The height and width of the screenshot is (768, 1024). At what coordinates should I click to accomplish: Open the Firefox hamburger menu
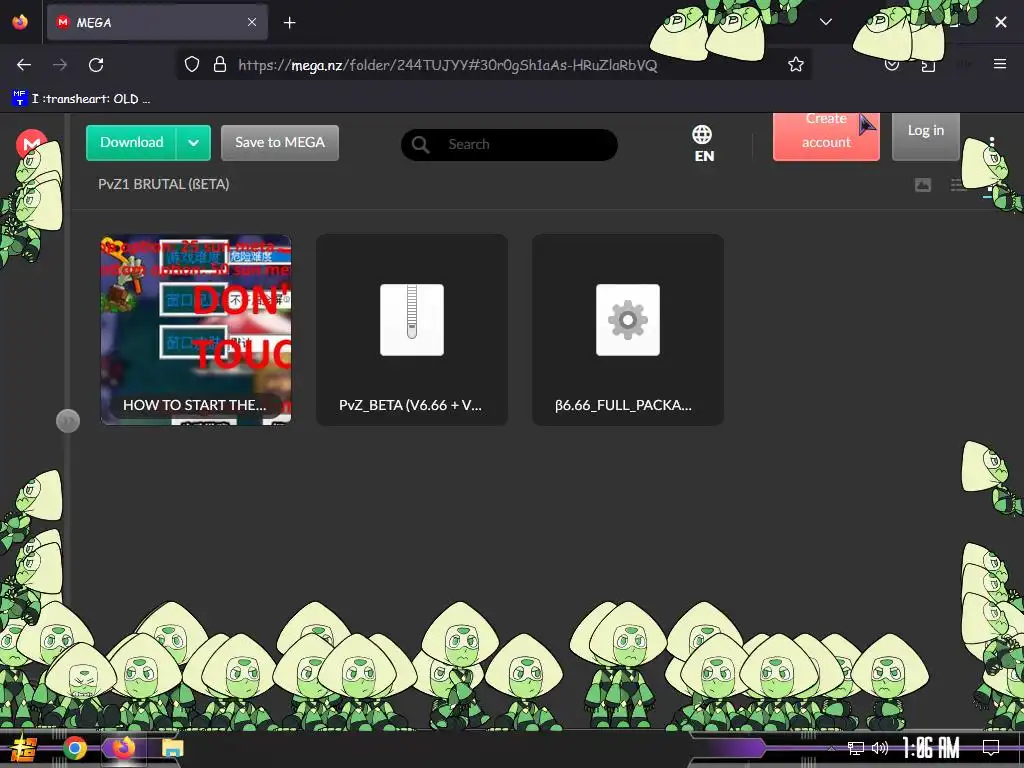click(x=999, y=64)
